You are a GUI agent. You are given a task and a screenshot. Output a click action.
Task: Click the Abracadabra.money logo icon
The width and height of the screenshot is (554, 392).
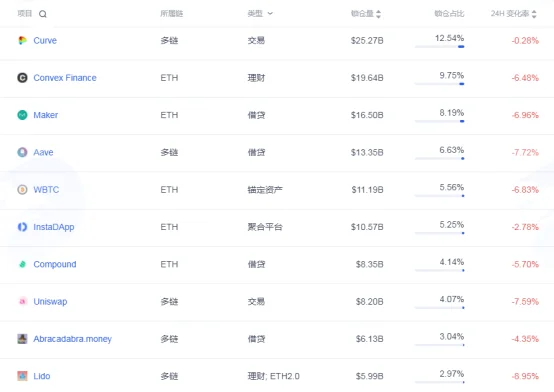point(22,339)
